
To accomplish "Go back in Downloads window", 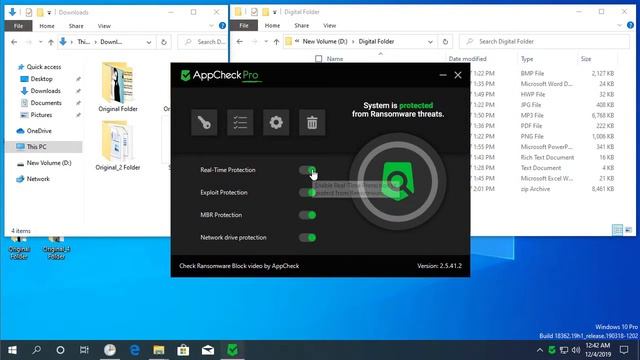I will tap(14, 42).
